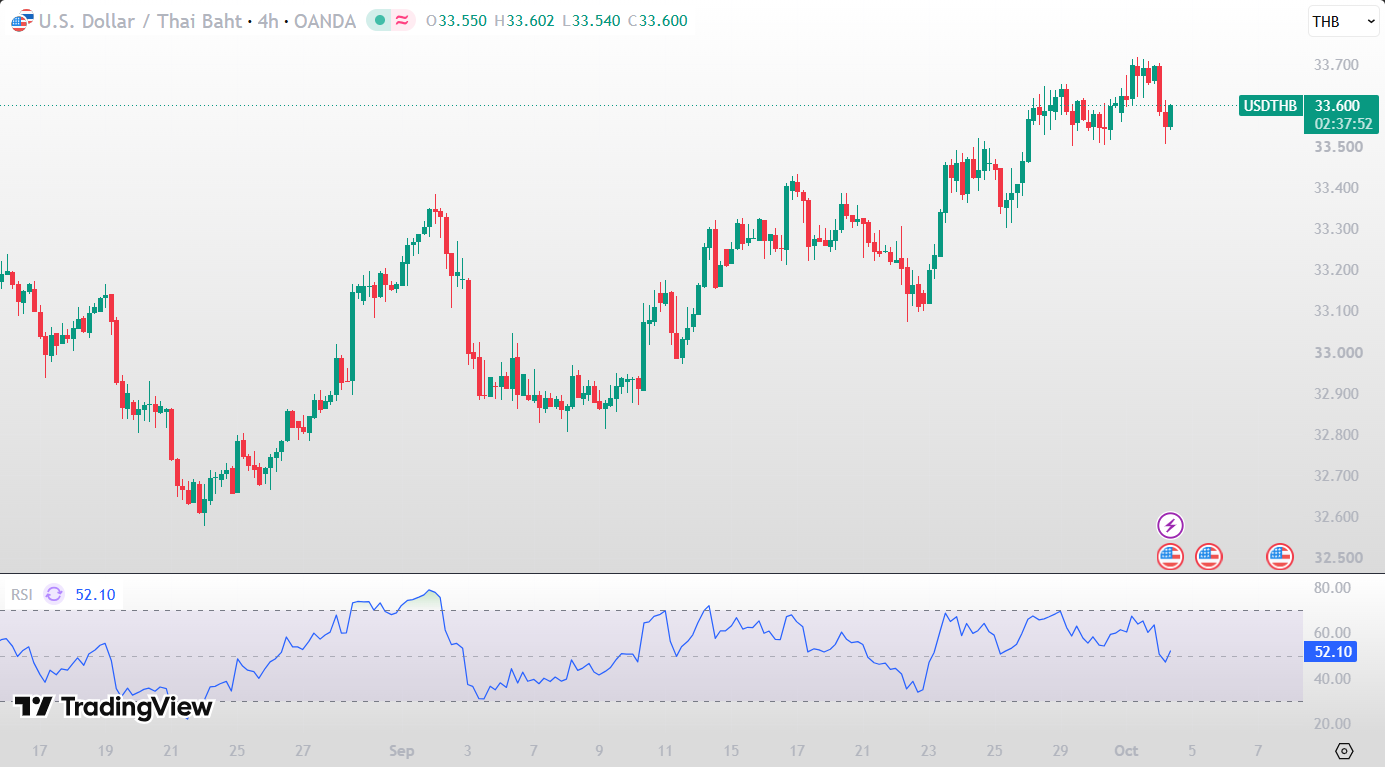Screen dimensions: 1385x767
Task: Click the 29 date label on the time axis
Action: pyautogui.click(x=1060, y=750)
